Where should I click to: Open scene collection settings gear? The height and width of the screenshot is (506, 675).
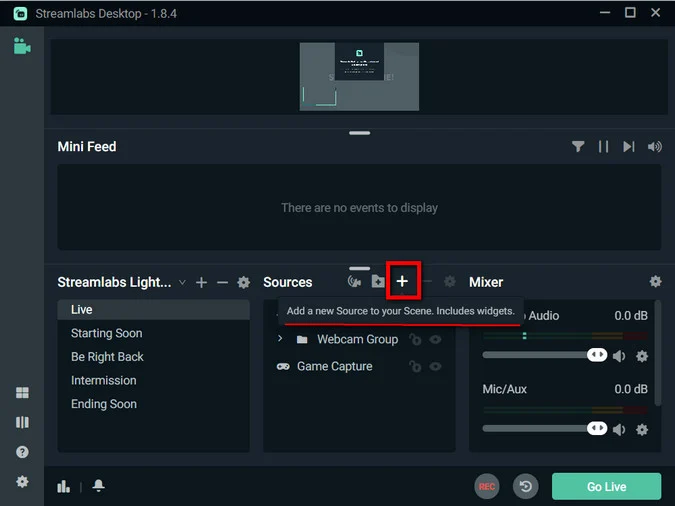[x=244, y=282]
